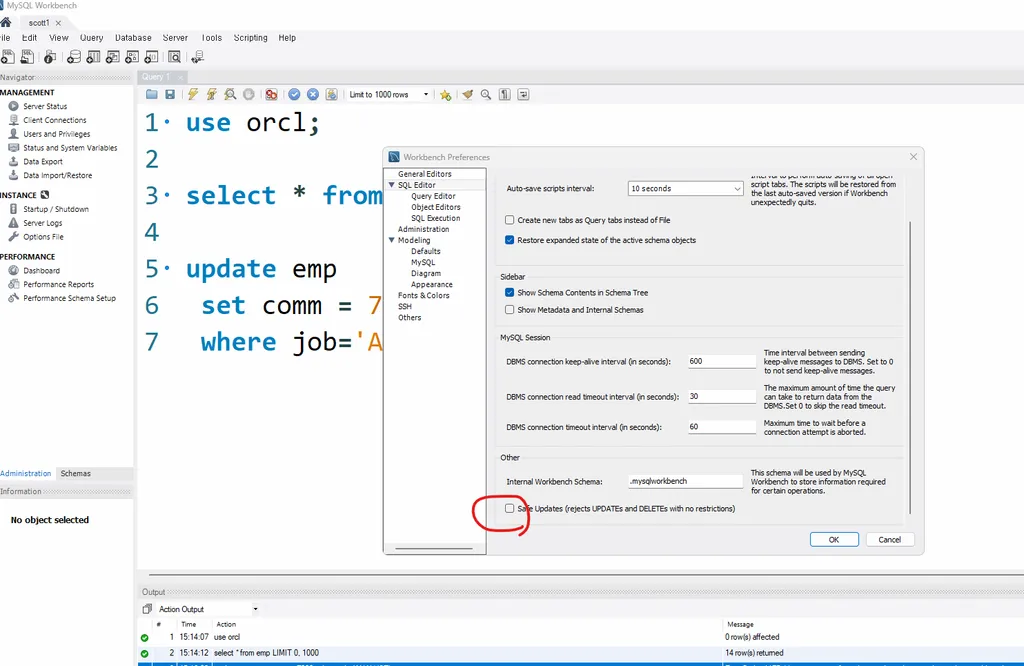Execute statement under cursor icon
Image resolution: width=1024 pixels, height=666 pixels.
[x=212, y=95]
